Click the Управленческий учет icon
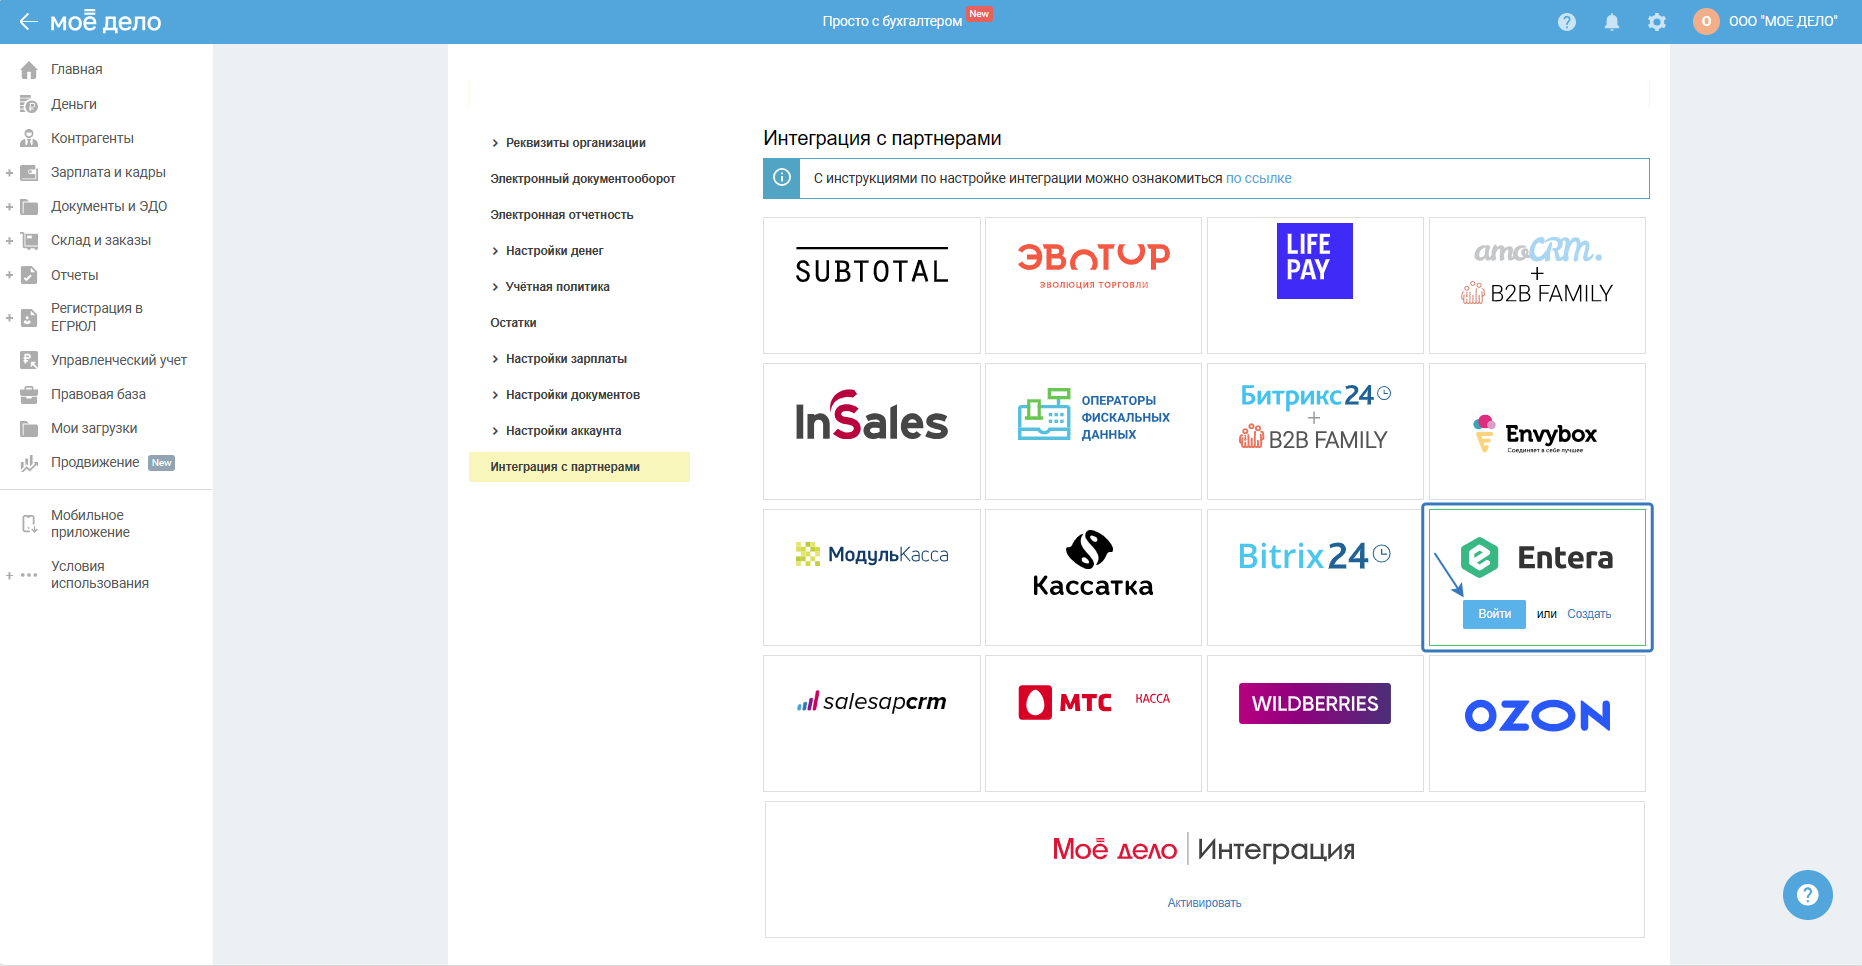 tap(29, 360)
